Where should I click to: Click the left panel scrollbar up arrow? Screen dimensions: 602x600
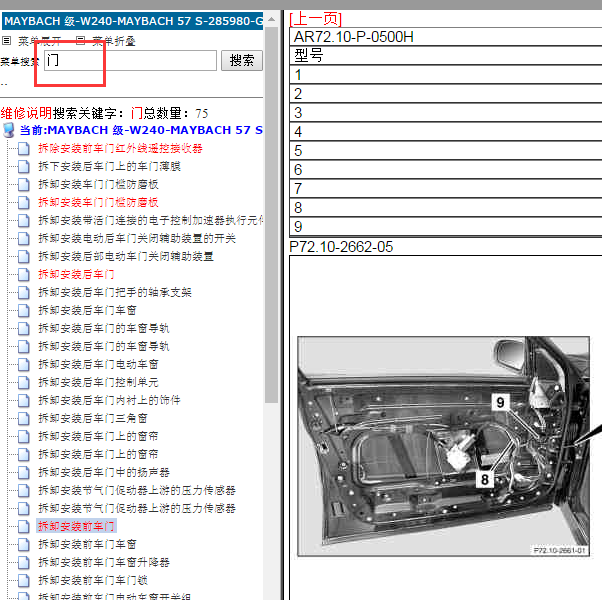tap(271, 19)
